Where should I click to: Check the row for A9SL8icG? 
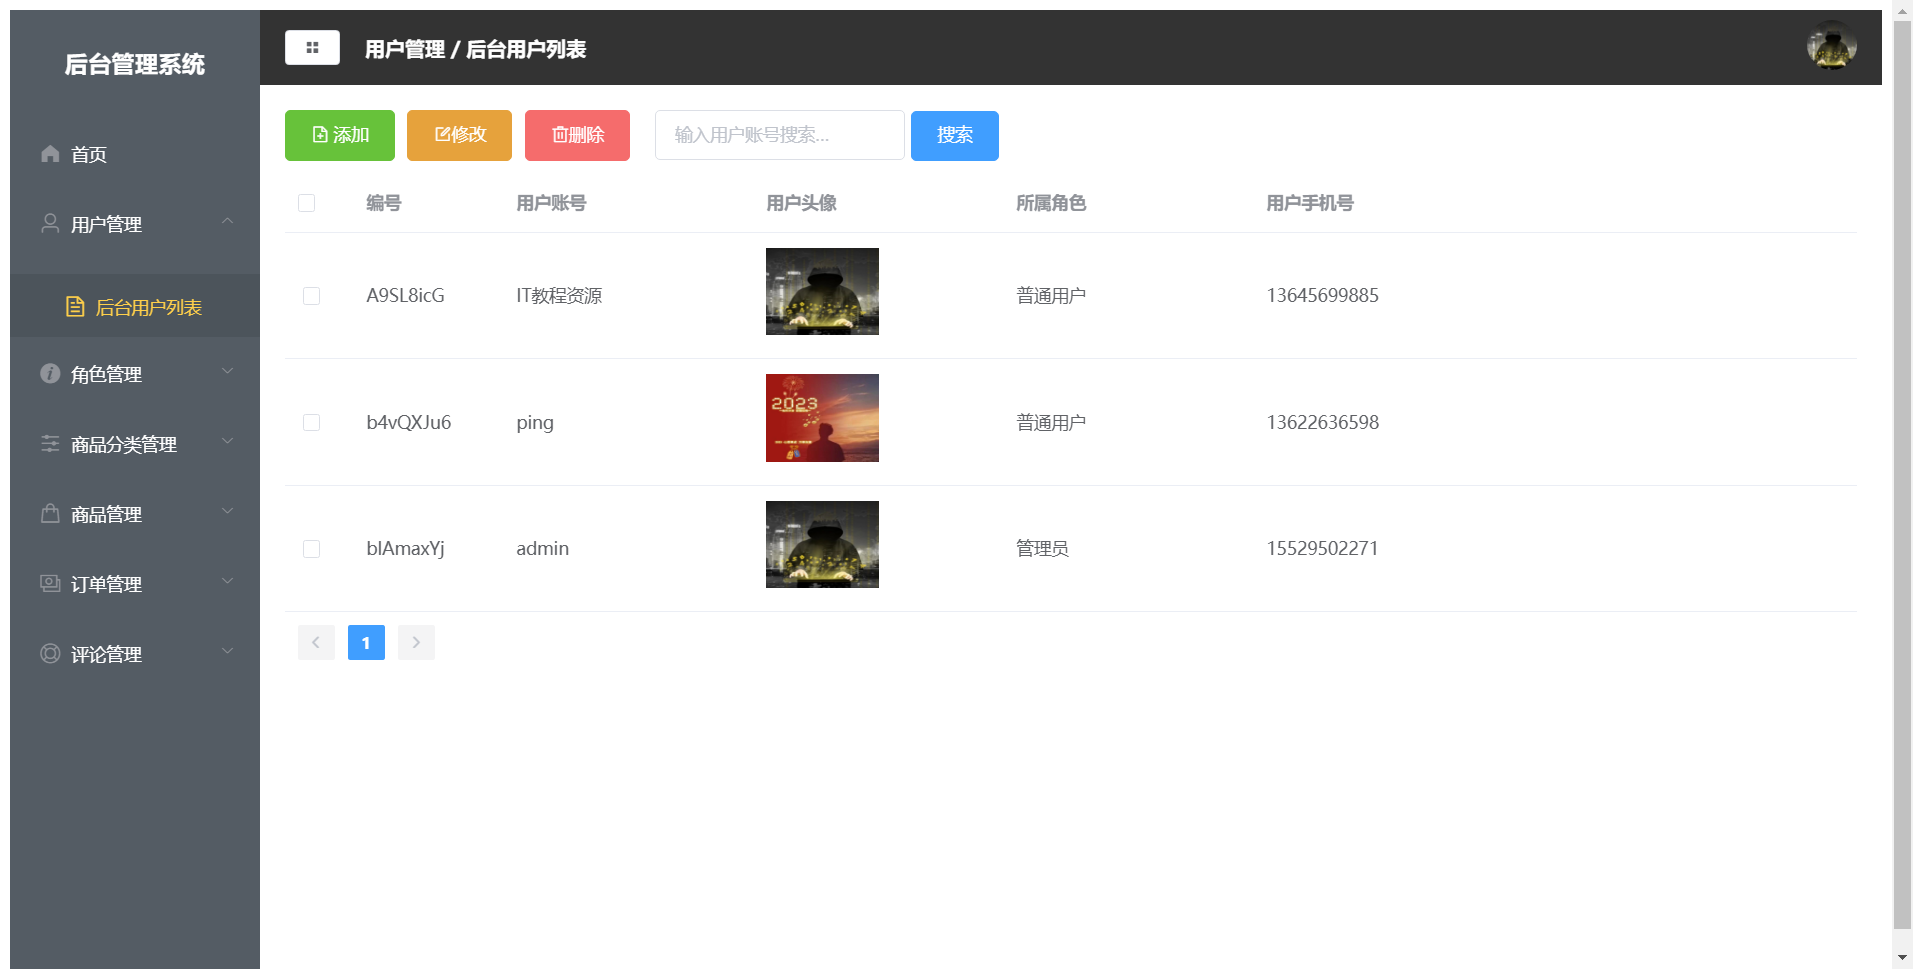click(x=311, y=296)
